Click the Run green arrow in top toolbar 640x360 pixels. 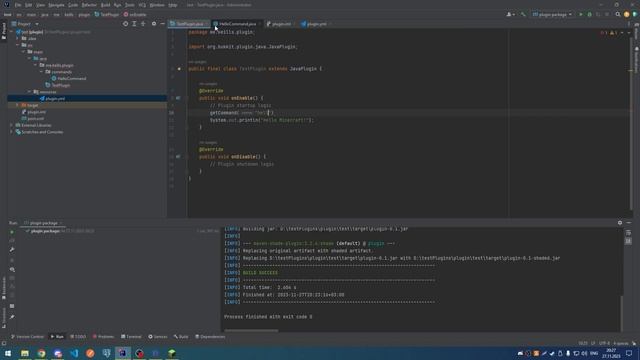[x=581, y=14]
